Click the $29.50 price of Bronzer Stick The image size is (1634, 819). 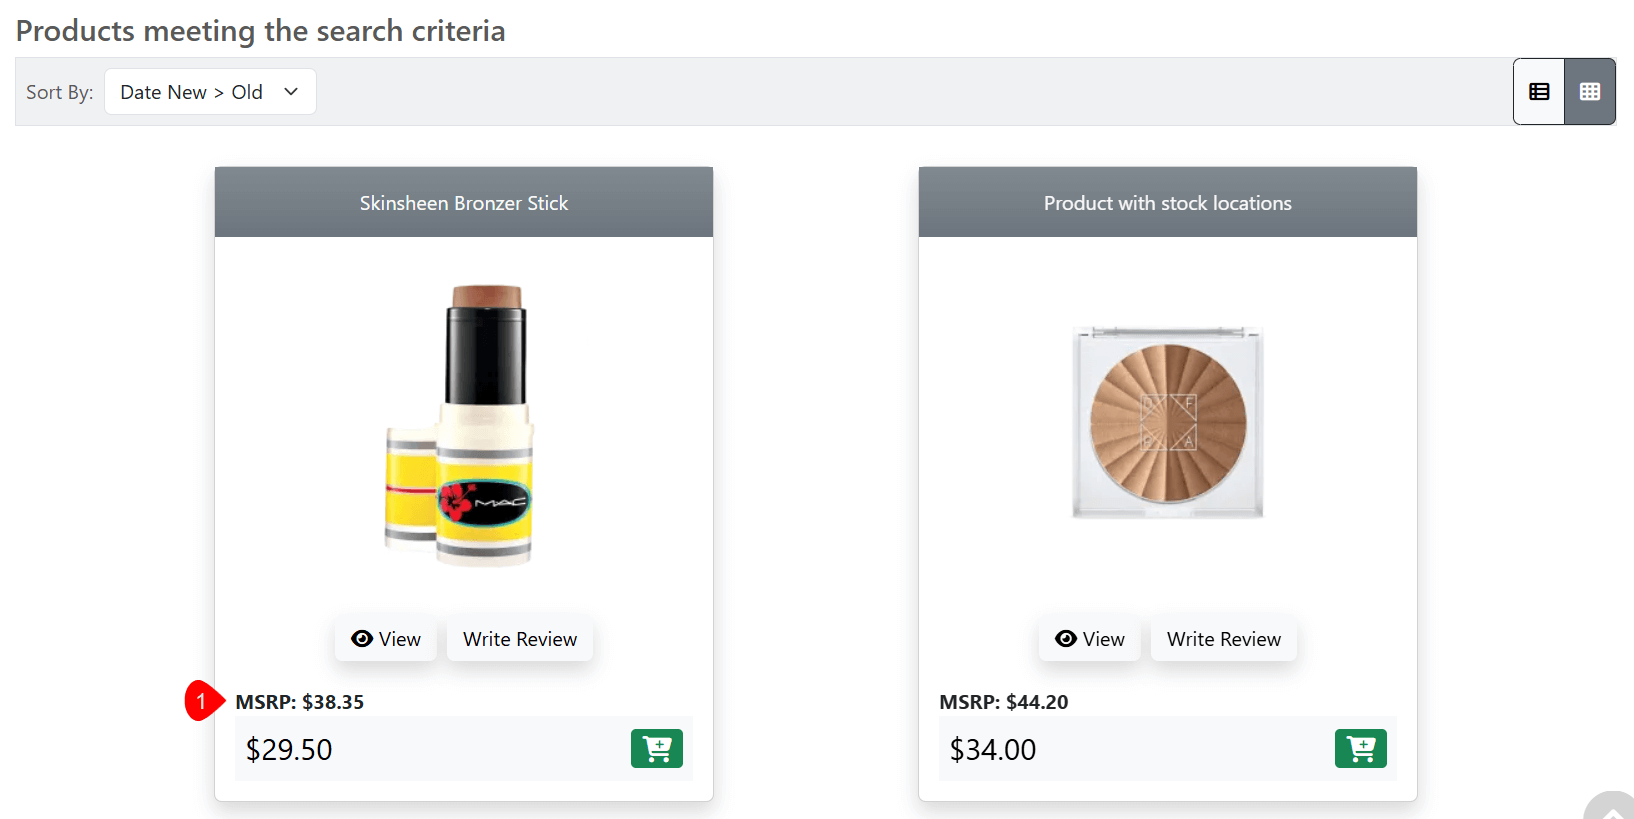click(289, 749)
